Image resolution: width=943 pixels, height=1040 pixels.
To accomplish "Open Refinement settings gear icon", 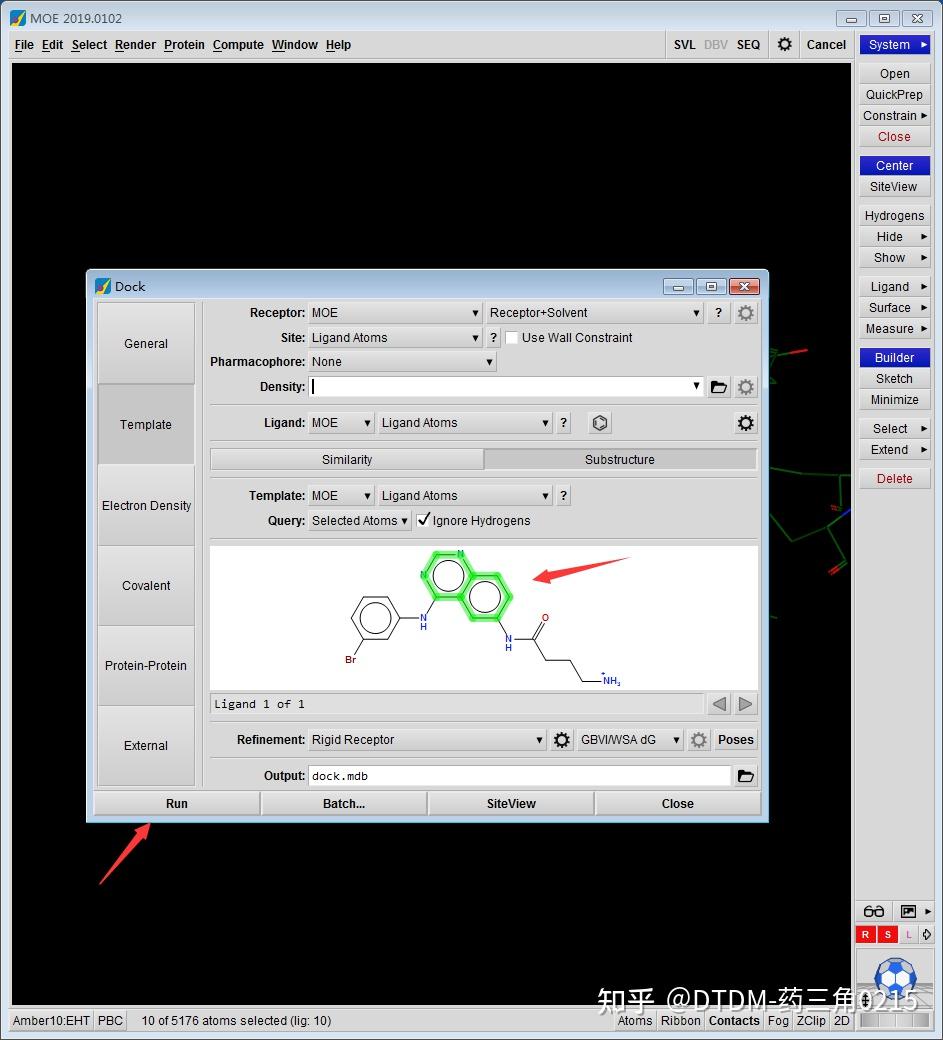I will 562,740.
